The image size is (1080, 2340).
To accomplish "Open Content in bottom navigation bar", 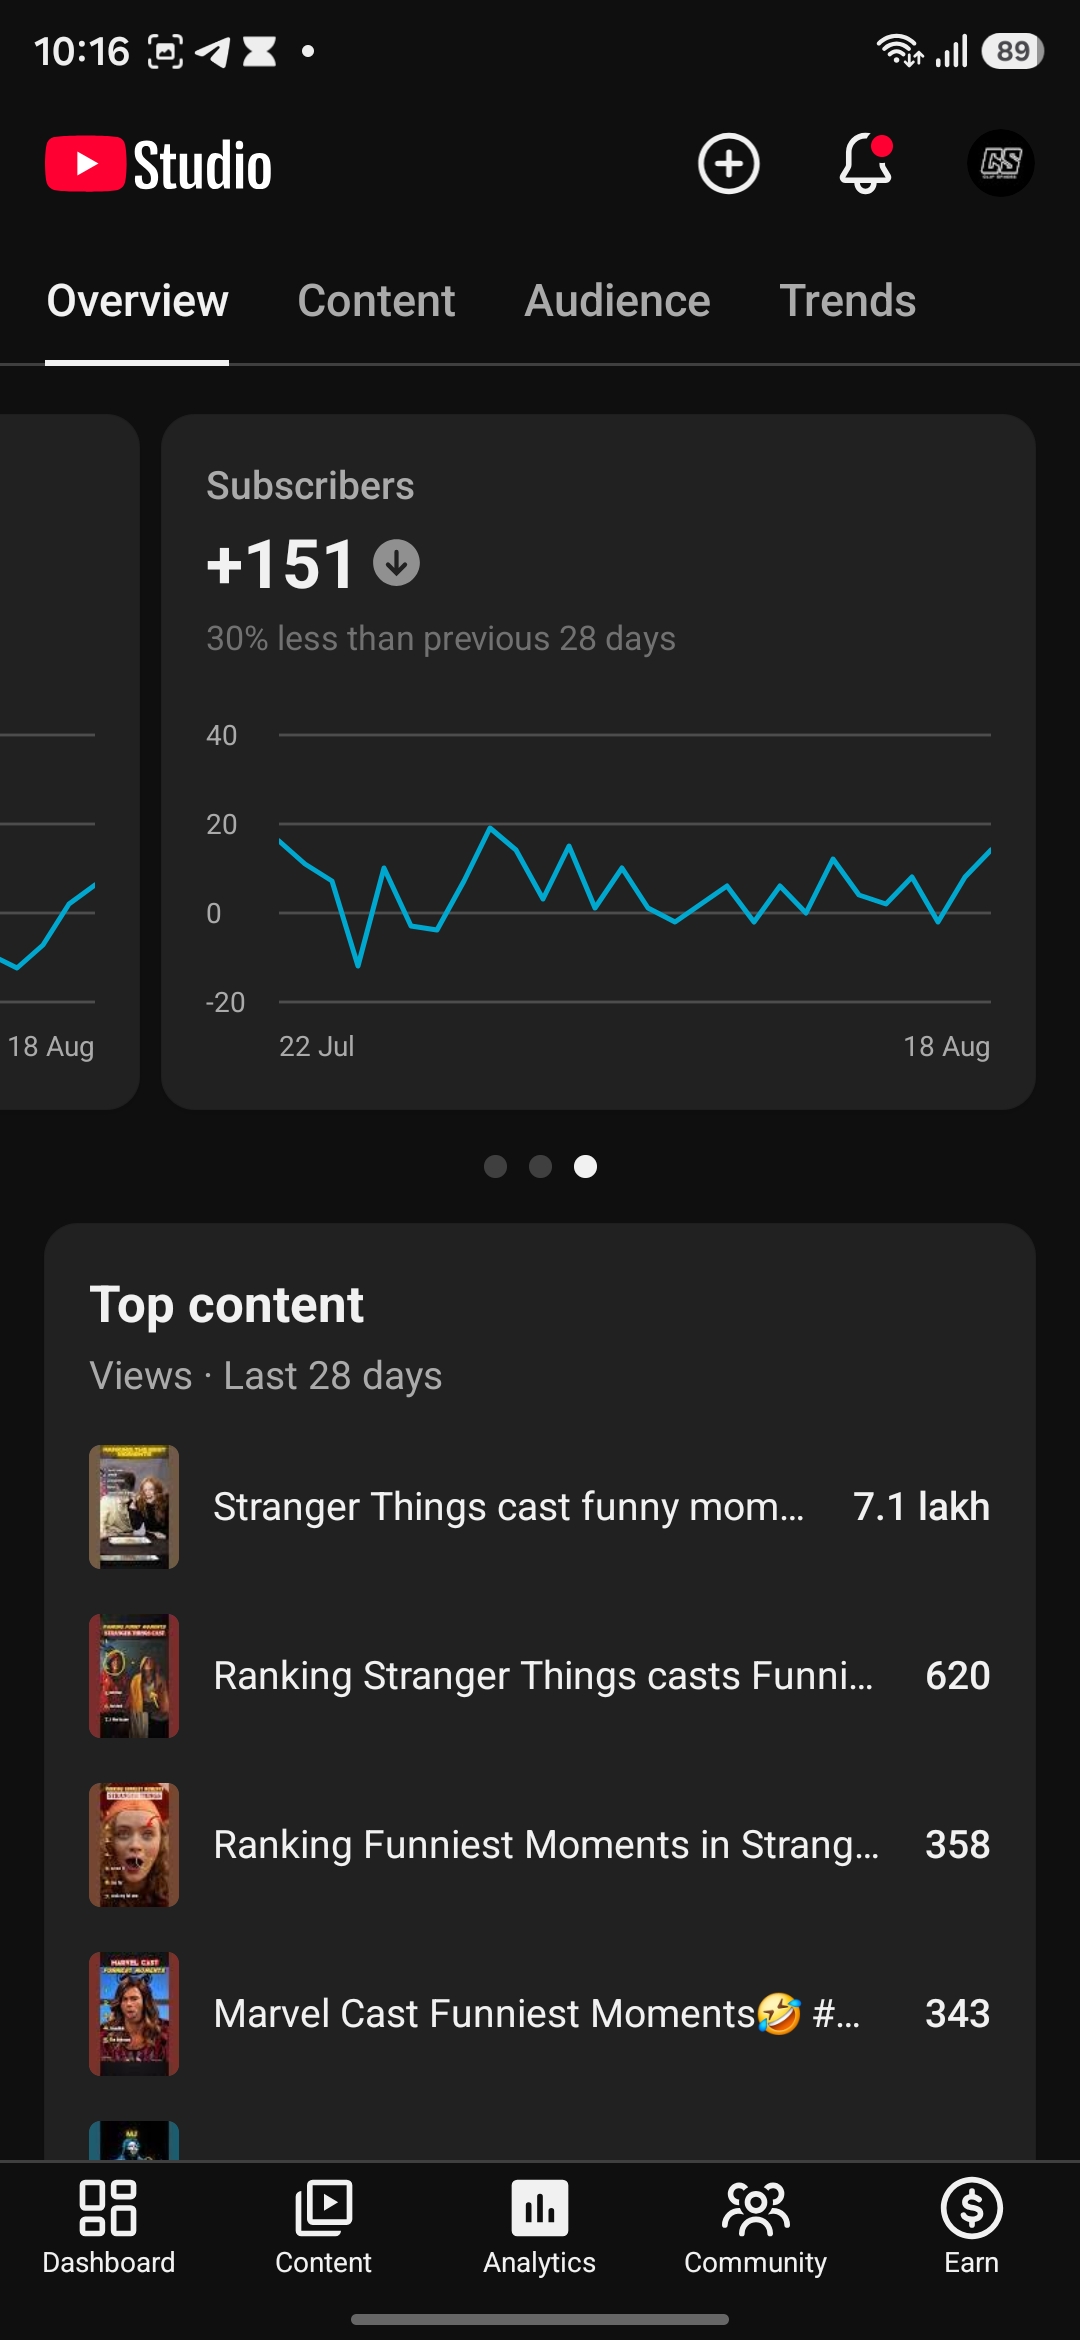I will (323, 2228).
